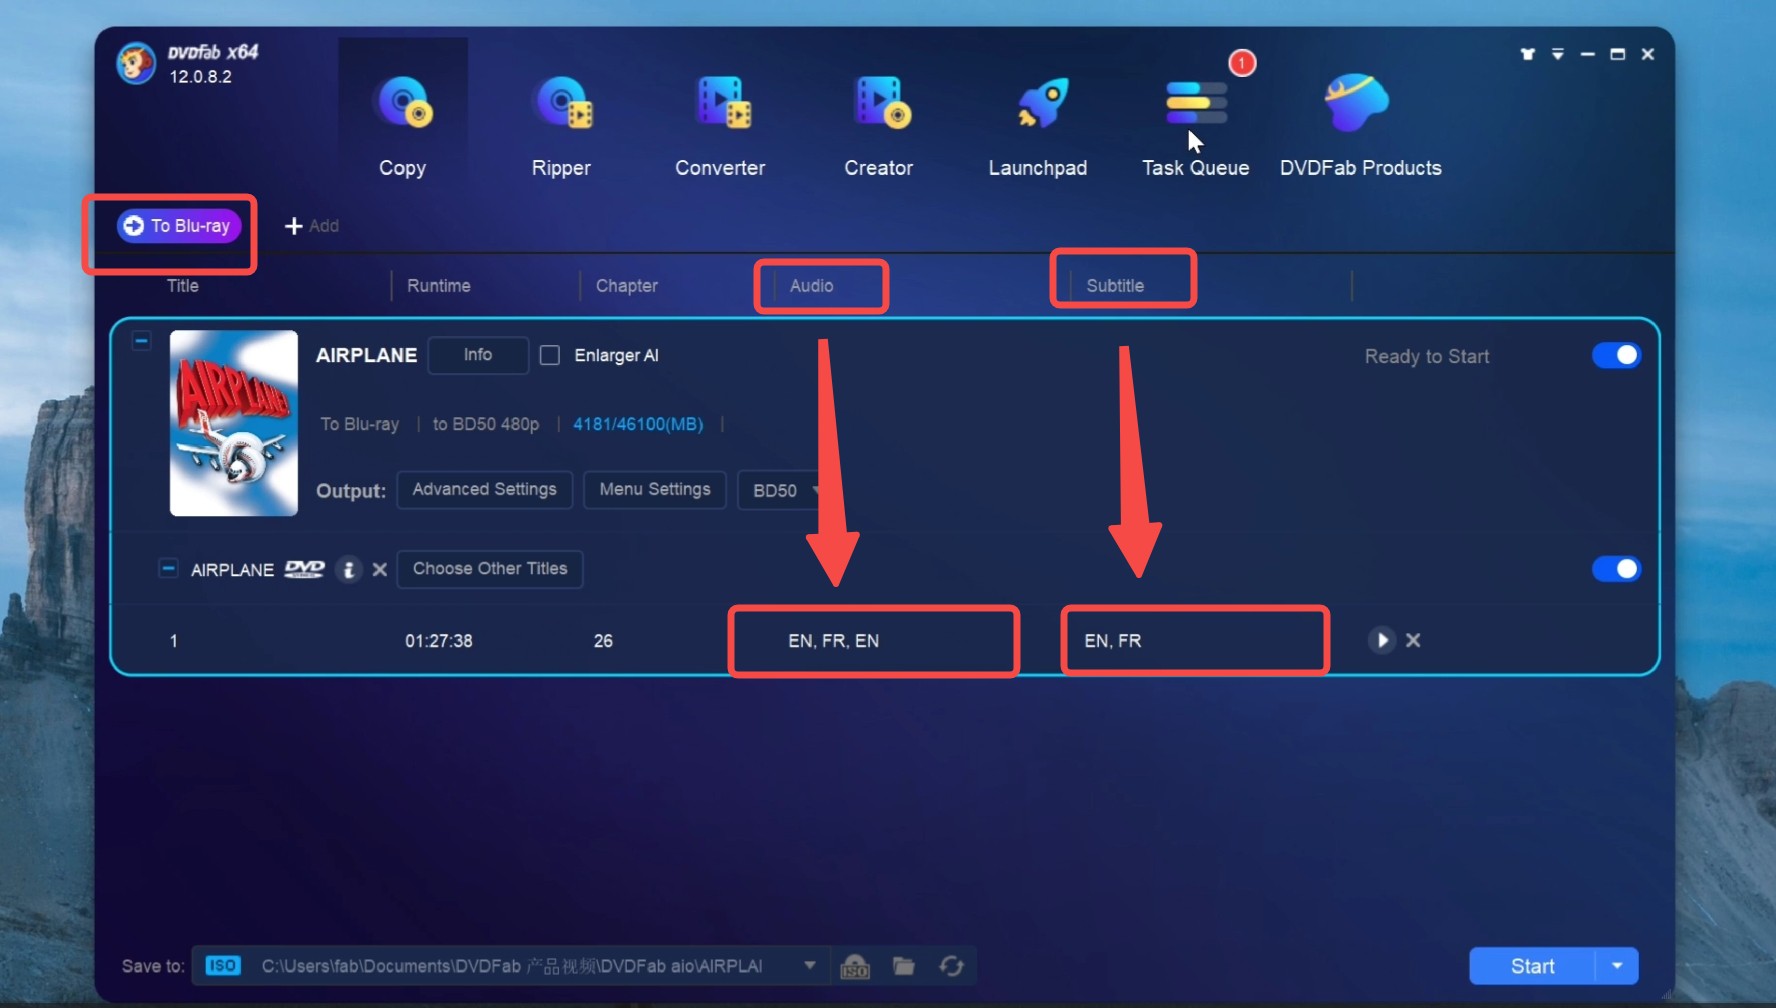Click the Subtitle column header
This screenshot has width=1776, height=1008.
[1115, 286]
